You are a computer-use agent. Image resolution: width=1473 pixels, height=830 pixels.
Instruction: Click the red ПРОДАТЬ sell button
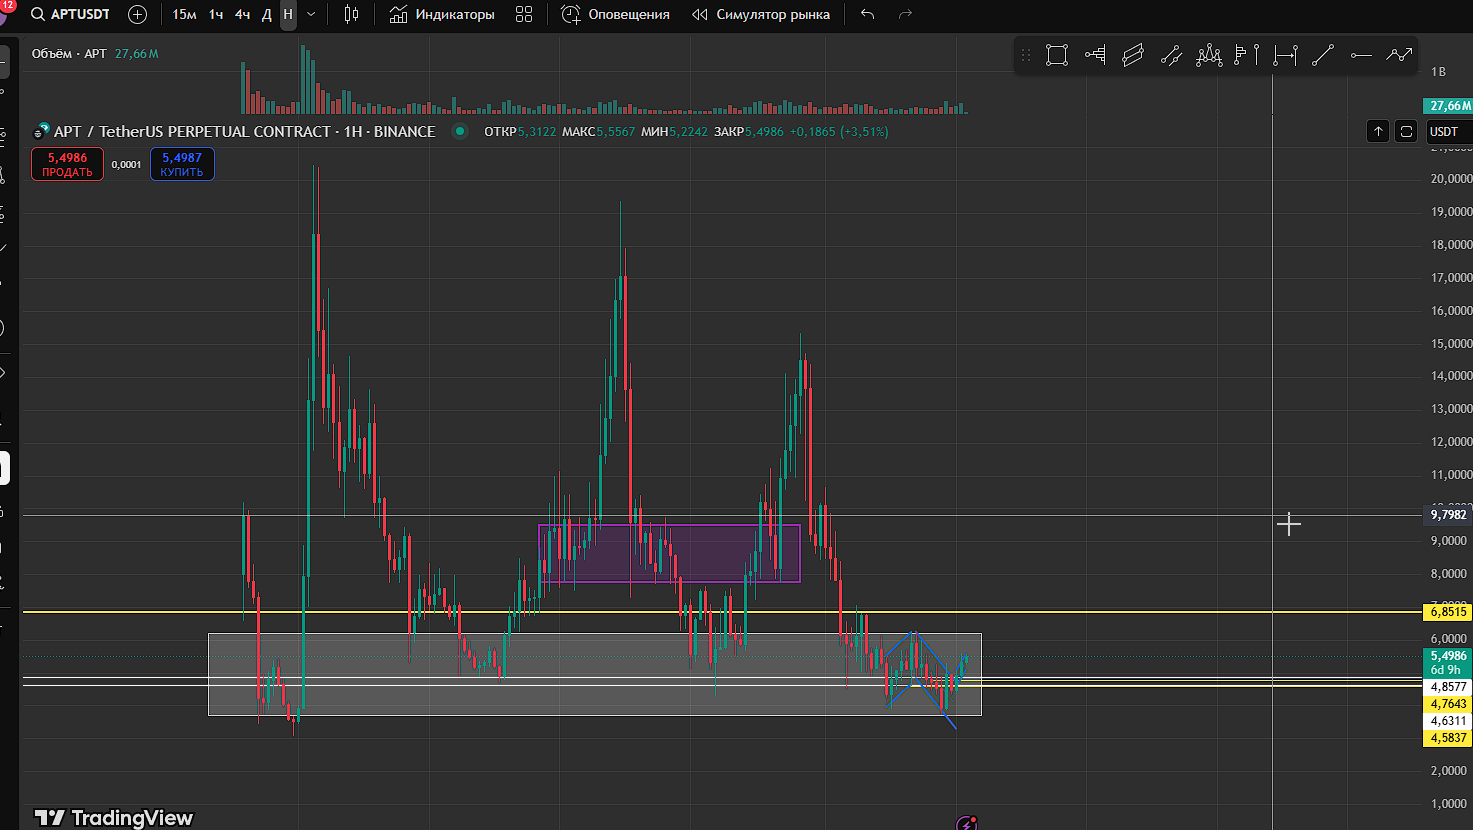point(67,164)
